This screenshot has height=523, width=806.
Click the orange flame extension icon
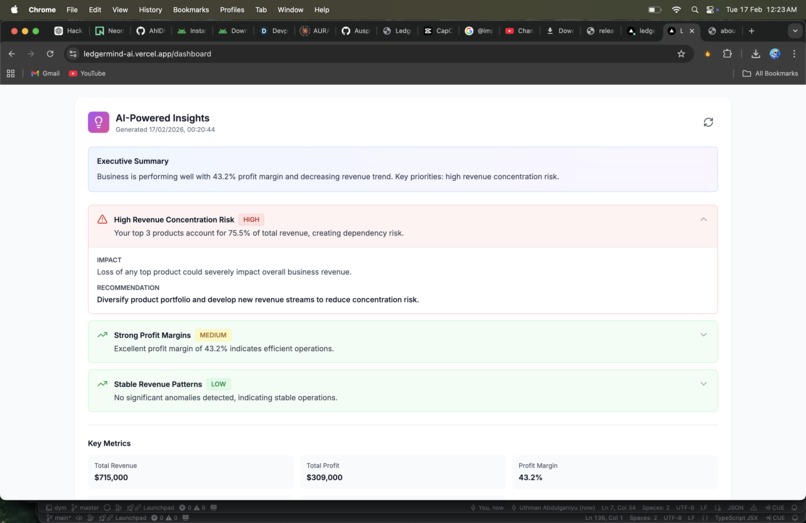(708, 53)
